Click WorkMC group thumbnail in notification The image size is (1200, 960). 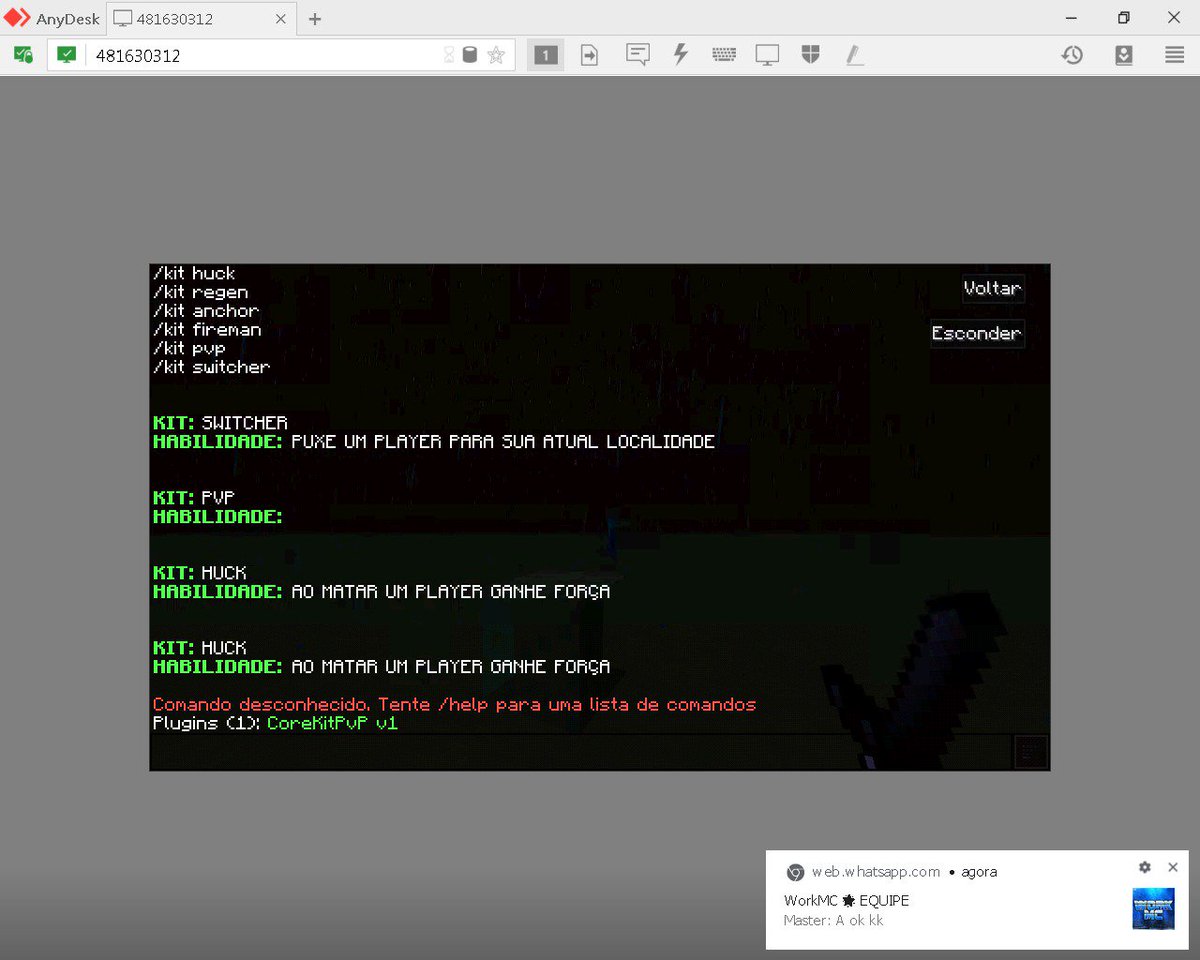tap(1153, 909)
